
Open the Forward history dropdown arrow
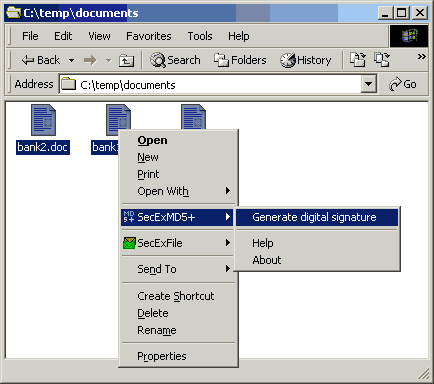click(108, 61)
